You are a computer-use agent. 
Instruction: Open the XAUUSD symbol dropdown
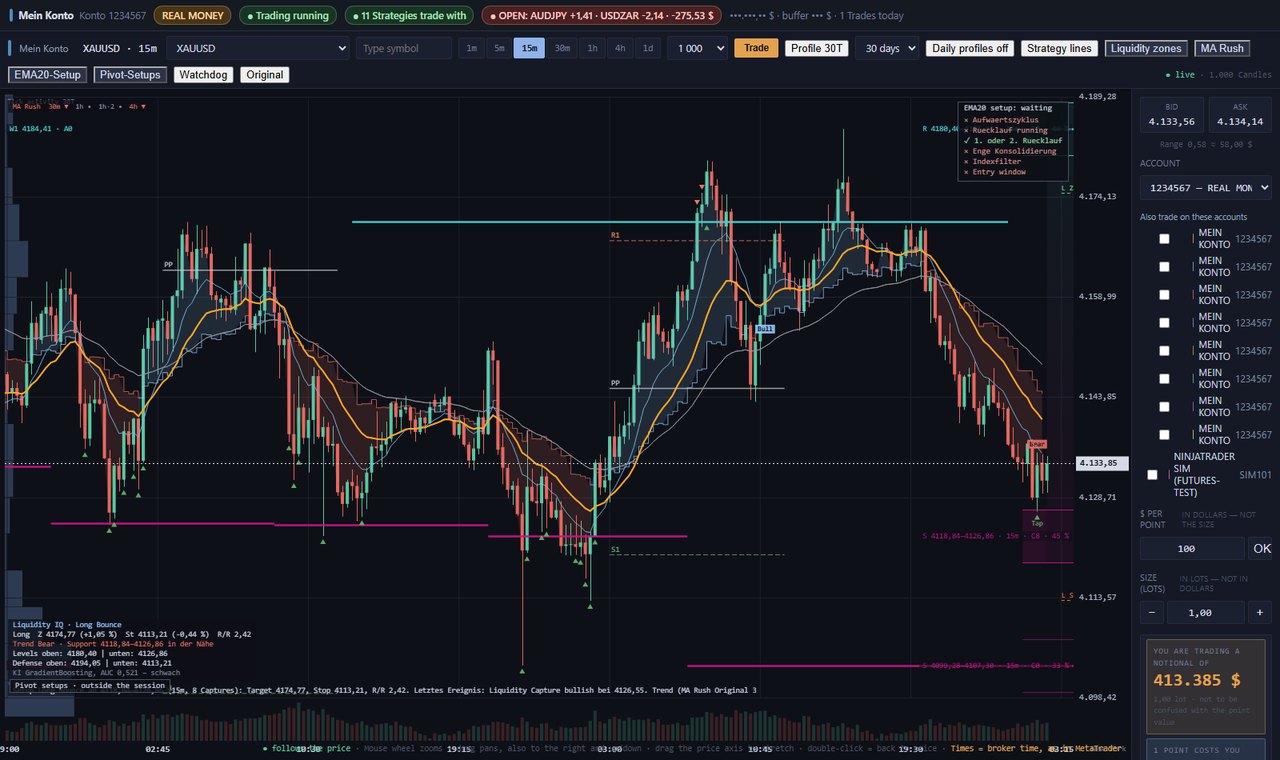click(258, 48)
